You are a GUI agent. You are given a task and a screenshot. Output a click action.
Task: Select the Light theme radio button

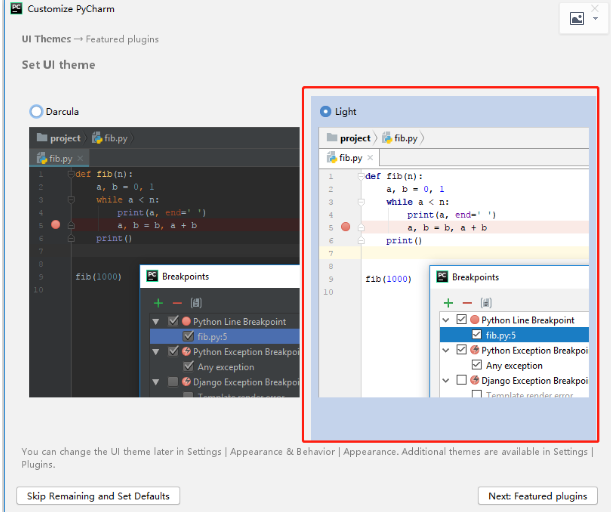coord(325,111)
